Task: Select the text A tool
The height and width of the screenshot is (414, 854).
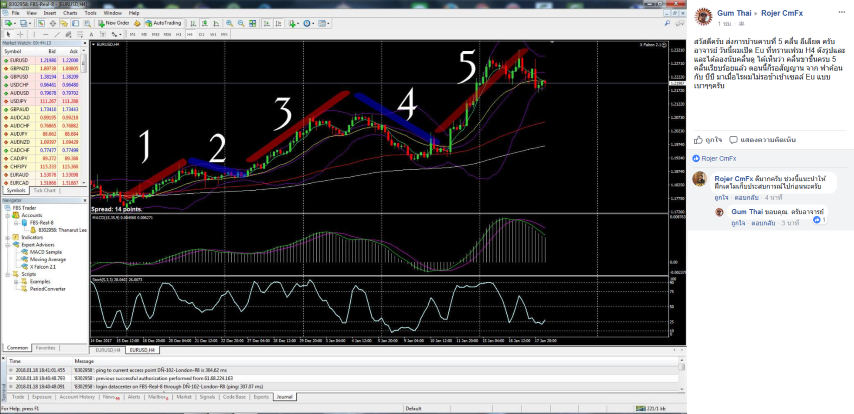Action: (x=92, y=34)
